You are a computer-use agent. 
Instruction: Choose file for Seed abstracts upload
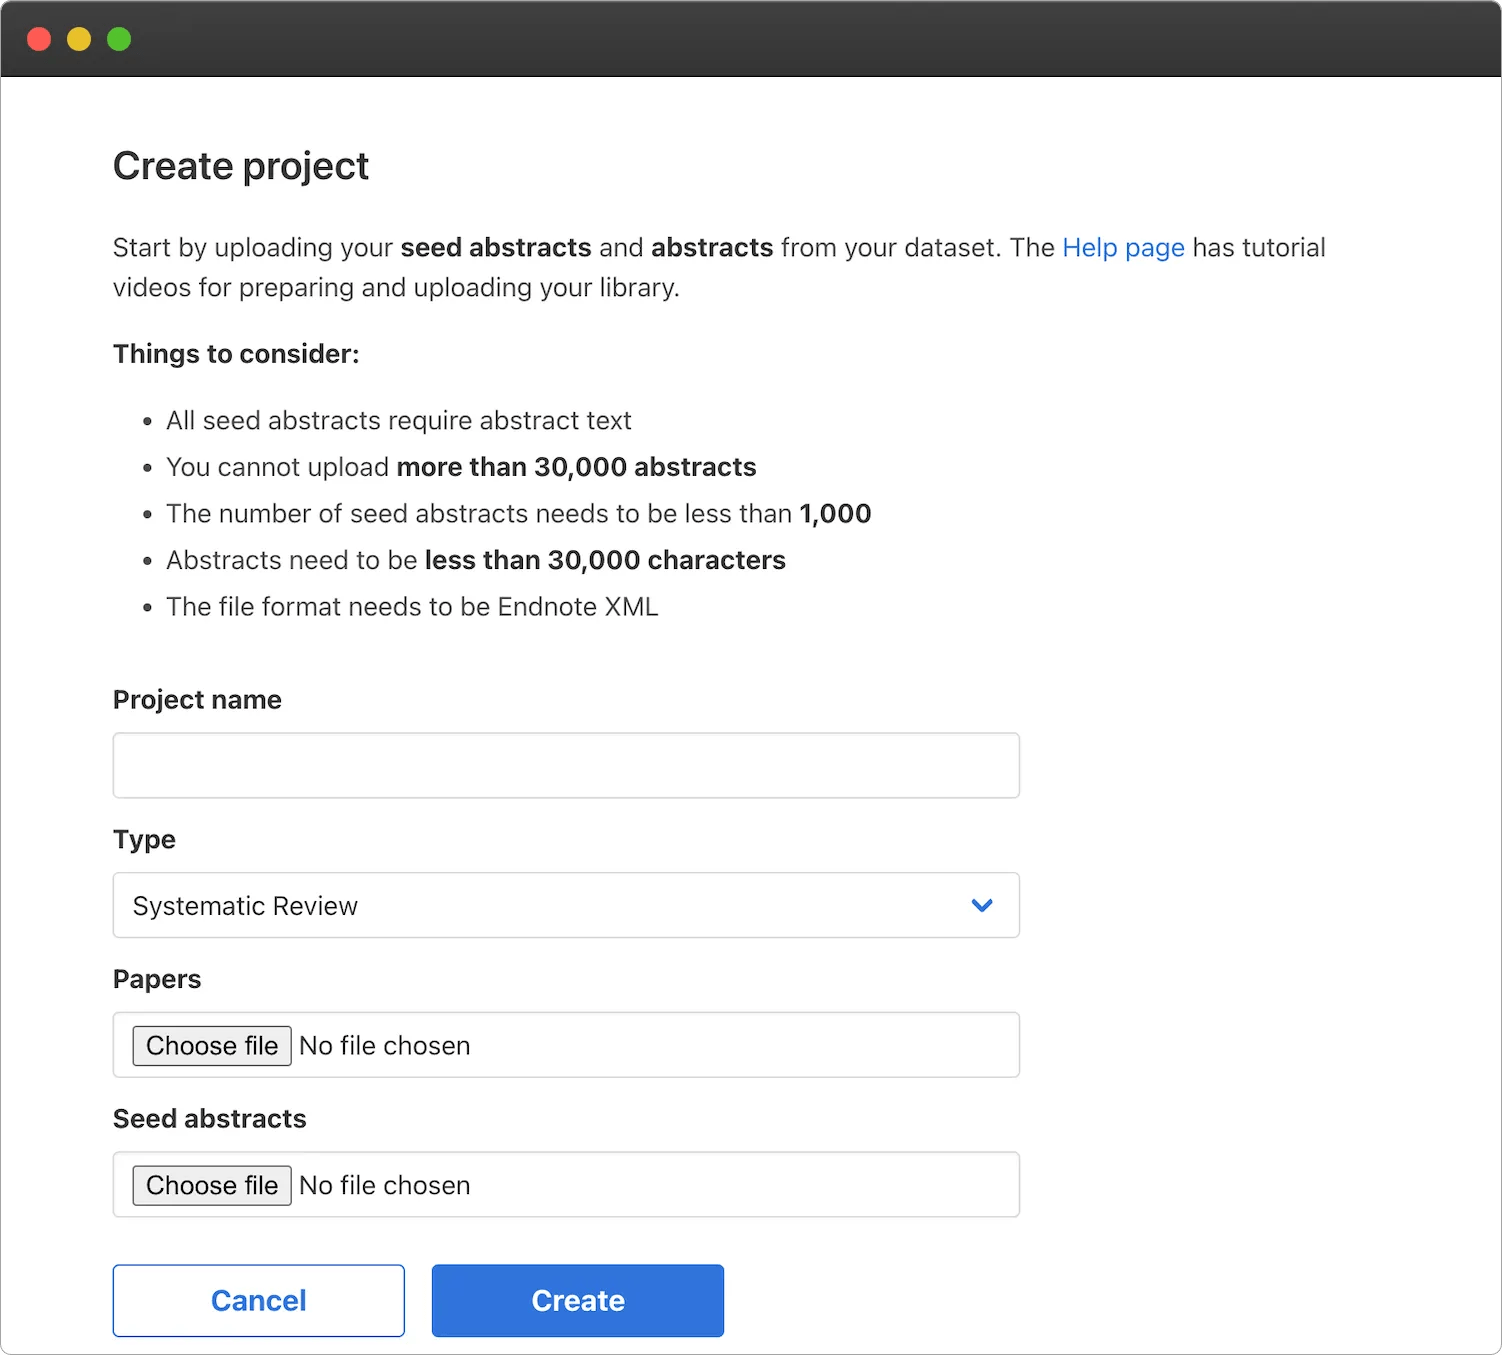(212, 1185)
